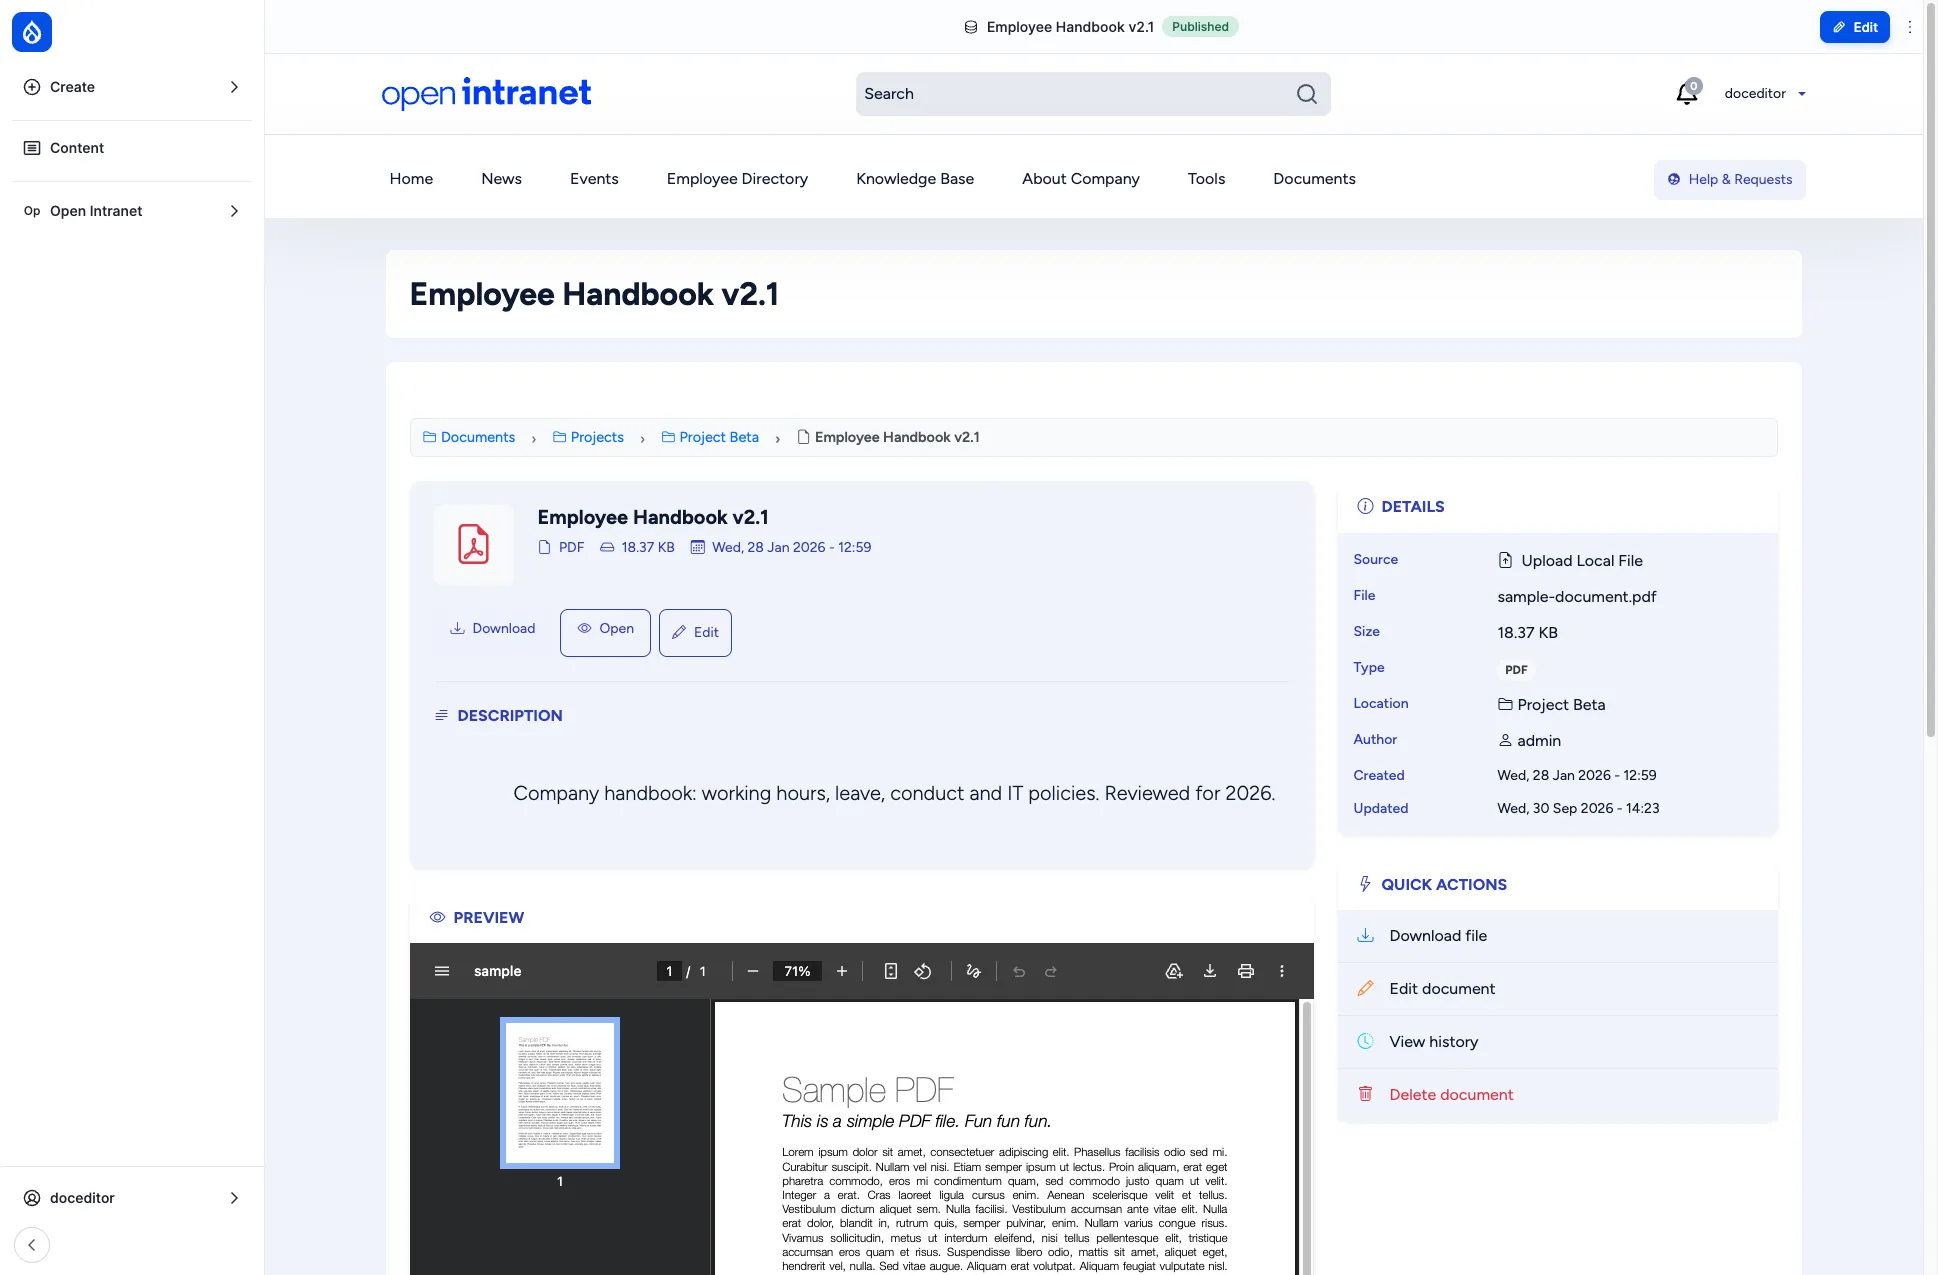Open PDF viewer more actions menu

(1282, 971)
